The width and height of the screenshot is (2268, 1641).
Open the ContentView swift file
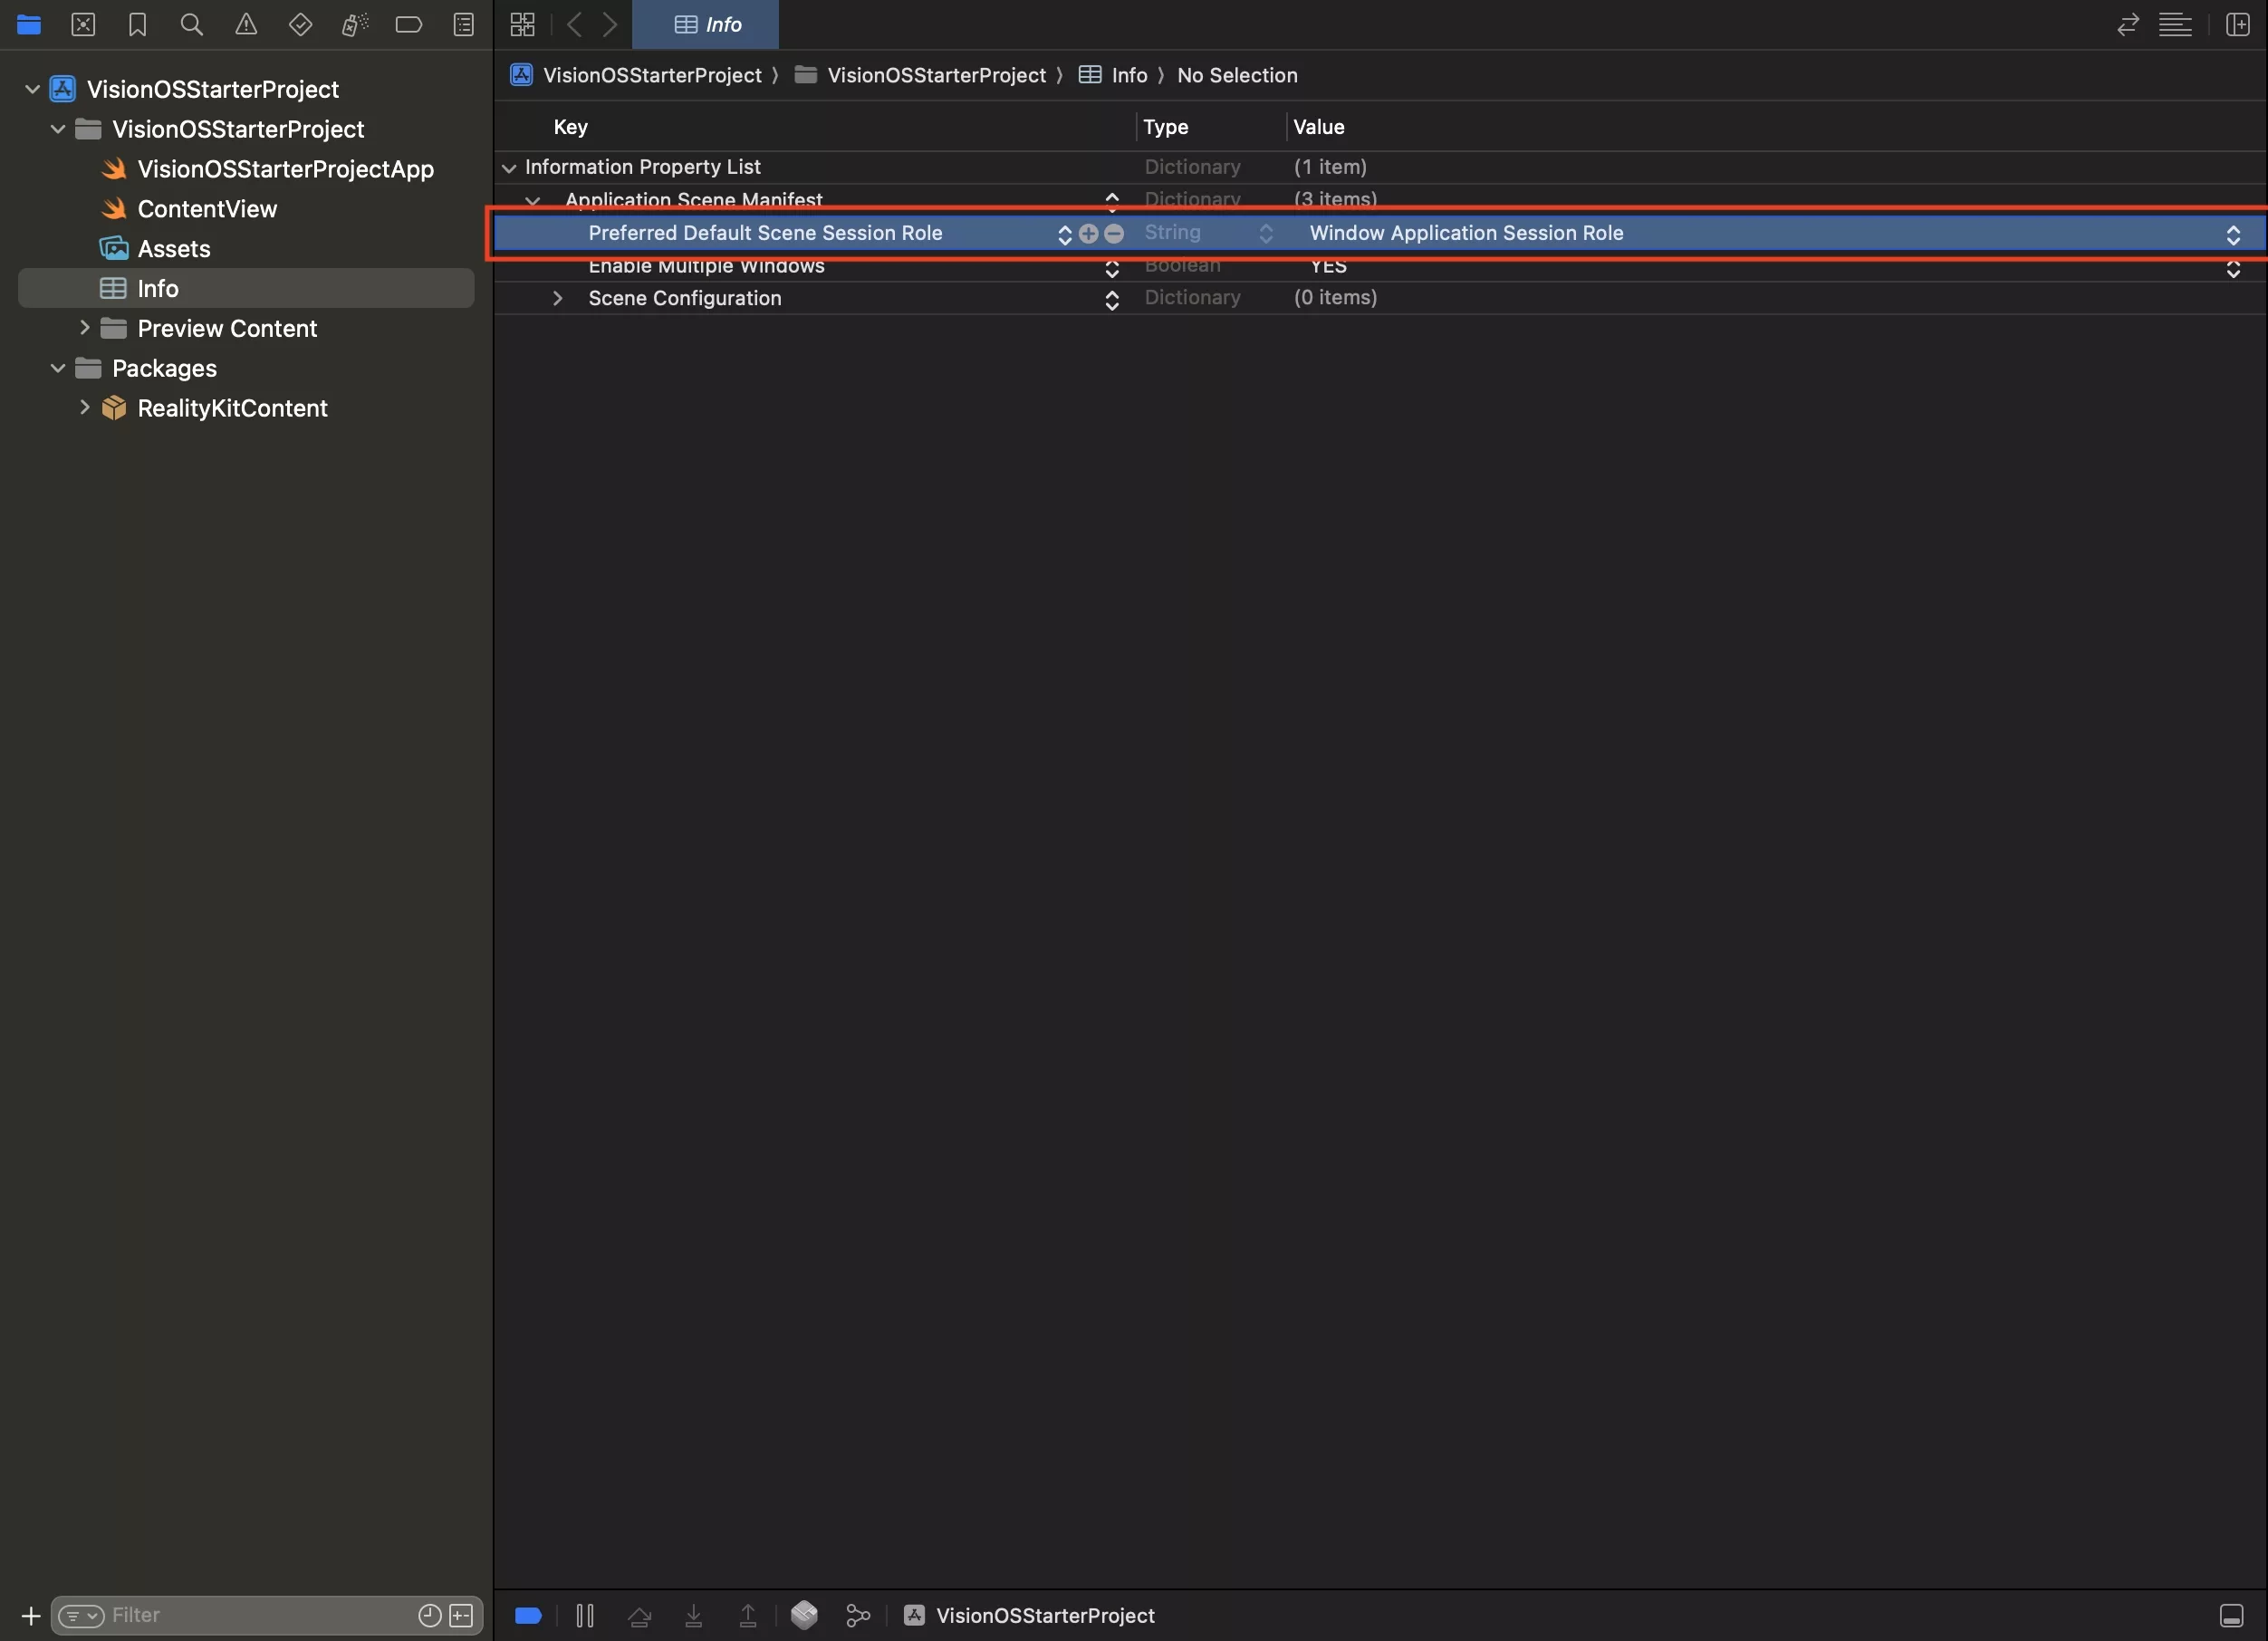(207, 209)
